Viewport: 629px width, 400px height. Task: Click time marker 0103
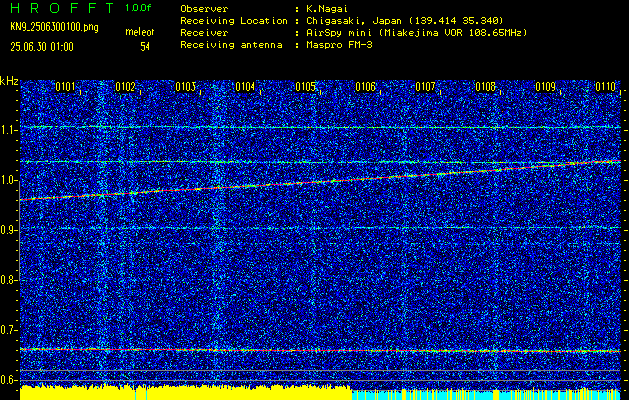(185, 87)
